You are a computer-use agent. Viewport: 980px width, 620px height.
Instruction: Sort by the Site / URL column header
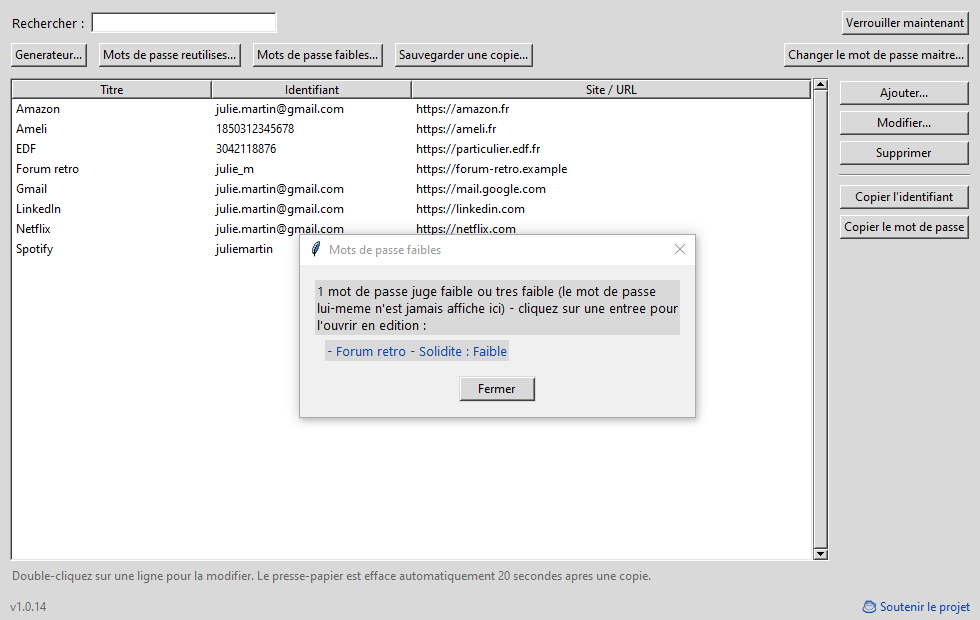pyautogui.click(x=611, y=89)
